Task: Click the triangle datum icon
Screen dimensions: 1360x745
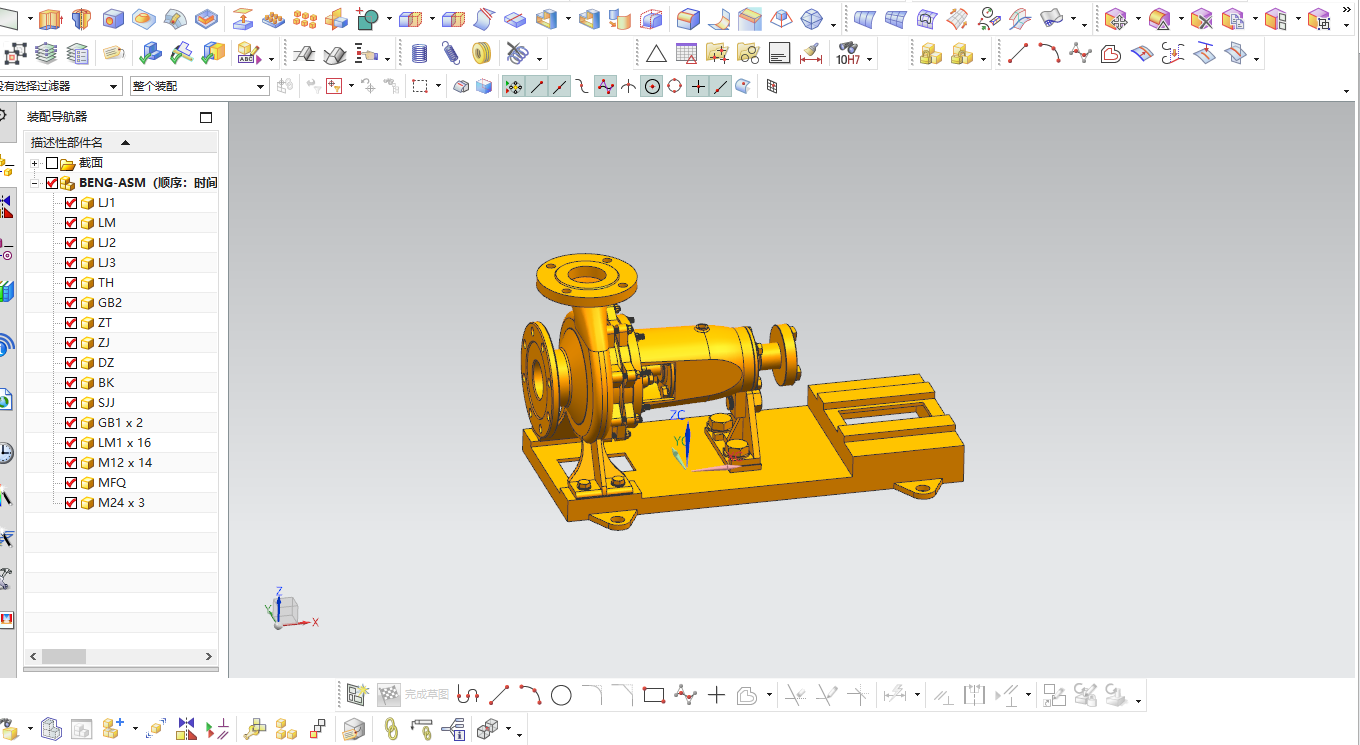Action: [x=655, y=54]
